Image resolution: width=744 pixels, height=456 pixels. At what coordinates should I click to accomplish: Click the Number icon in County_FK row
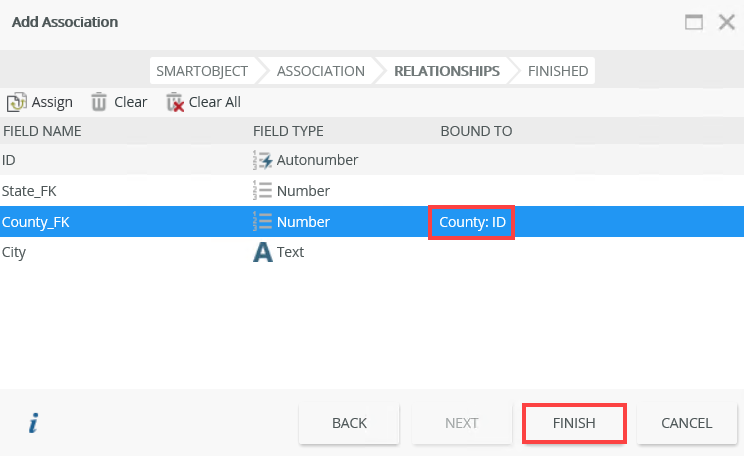tap(263, 222)
